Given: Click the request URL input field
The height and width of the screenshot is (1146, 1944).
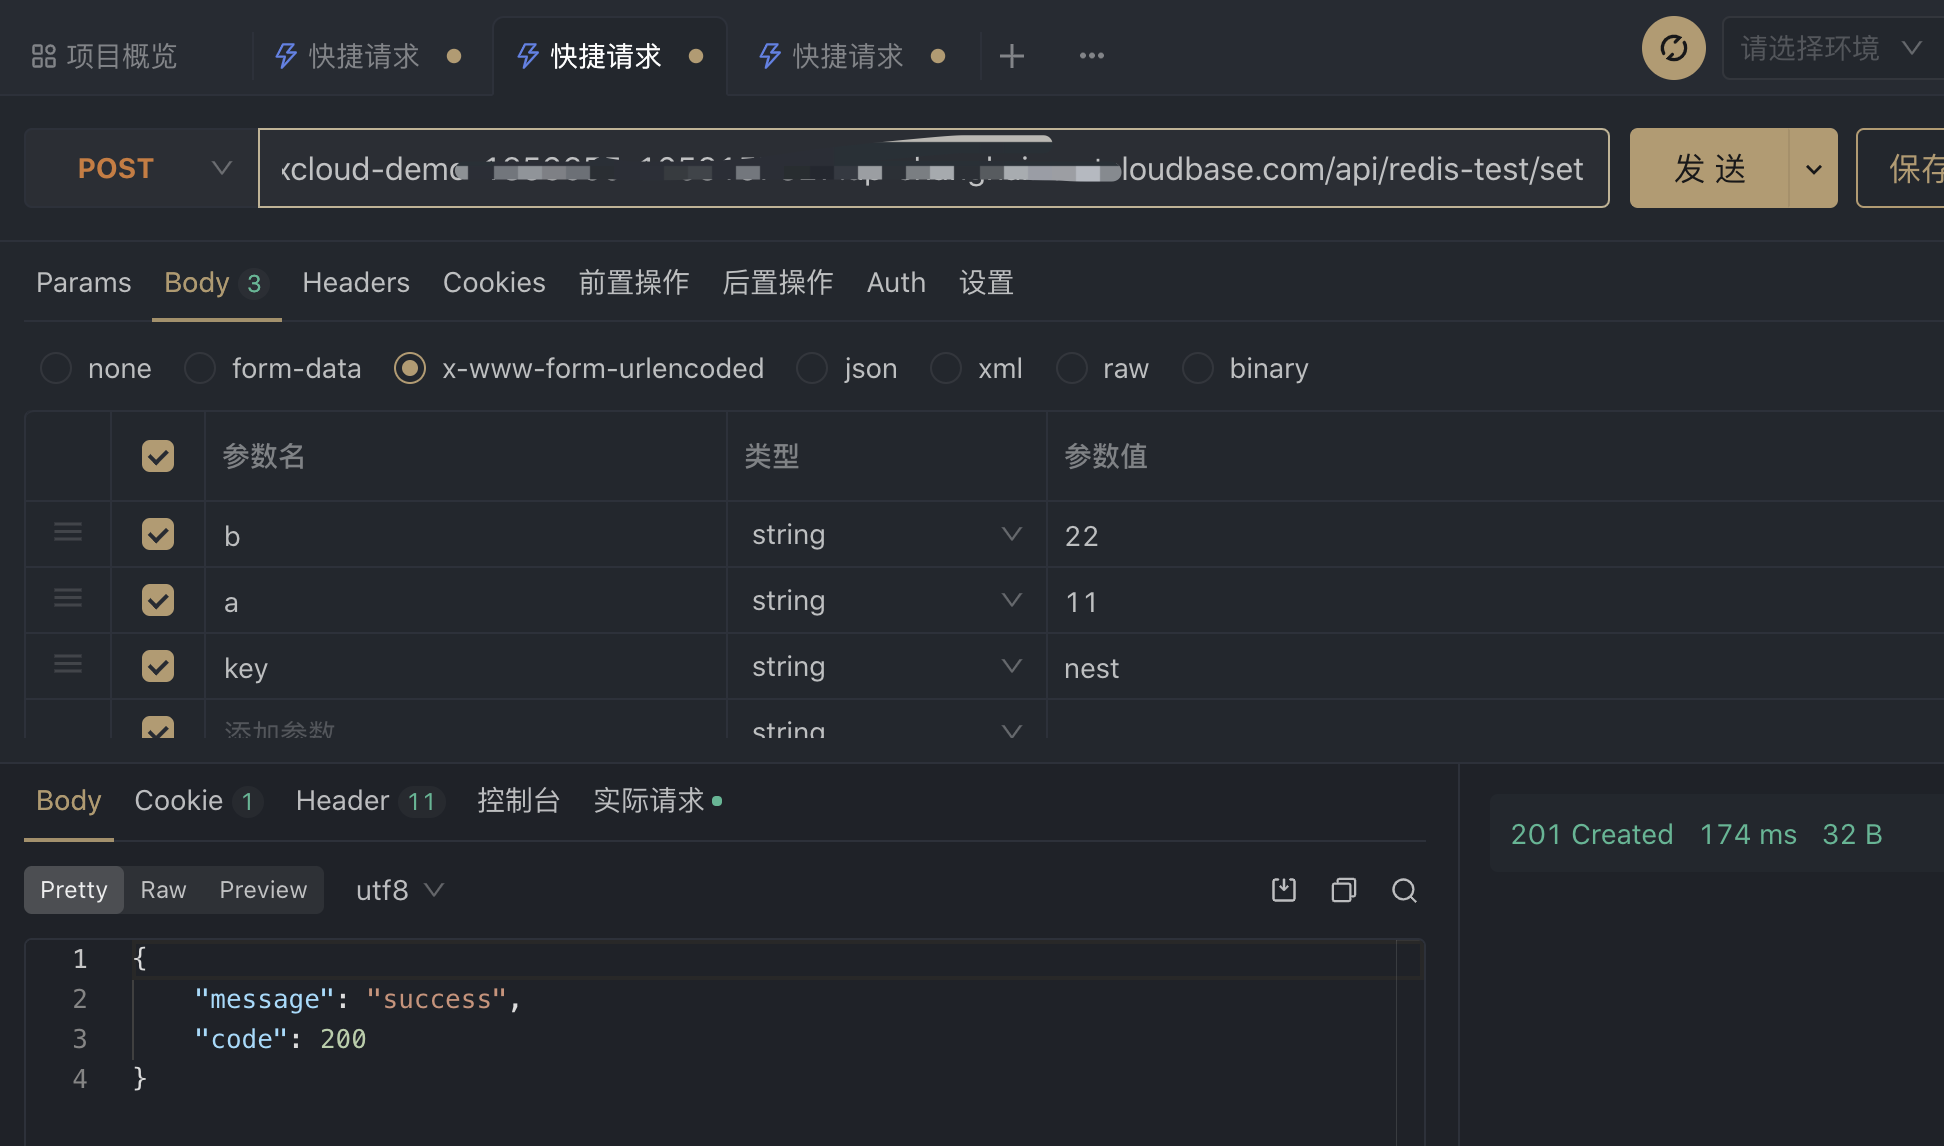Looking at the screenshot, I should [x=933, y=168].
